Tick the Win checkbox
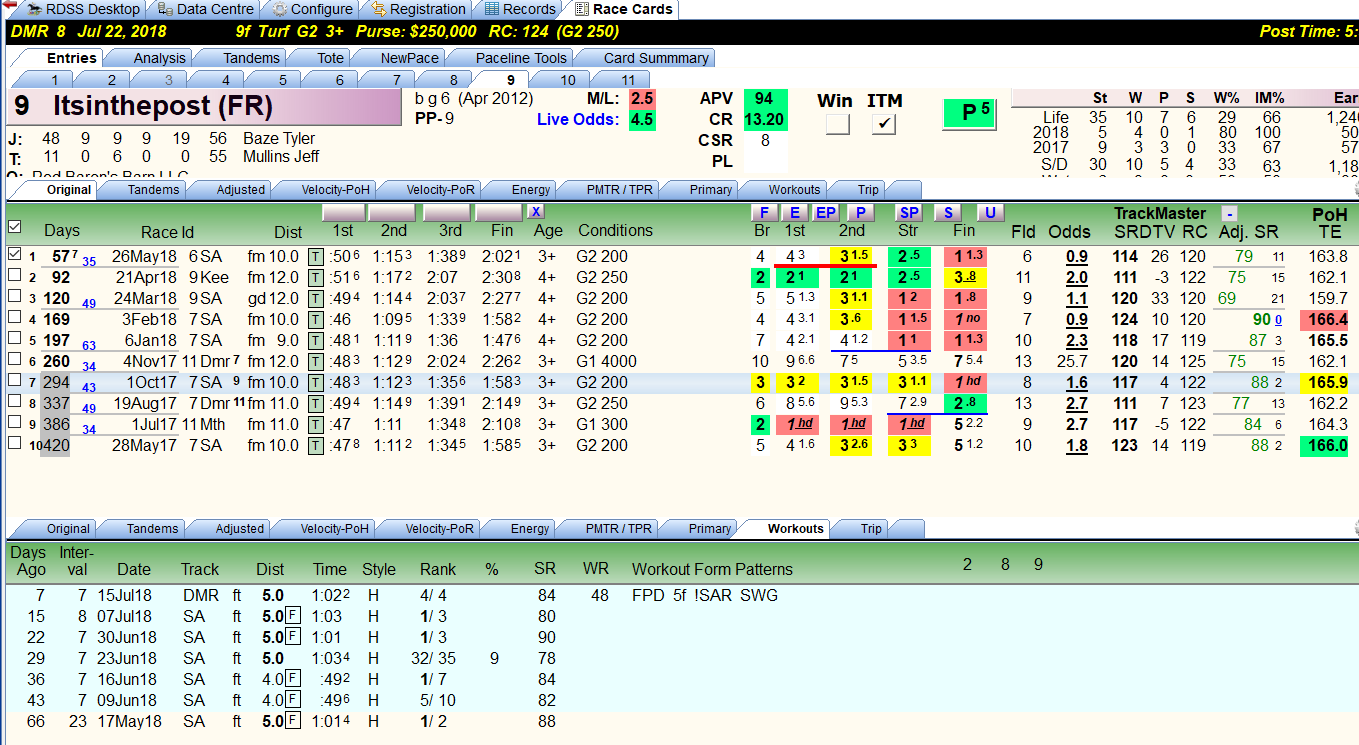 tap(837, 124)
